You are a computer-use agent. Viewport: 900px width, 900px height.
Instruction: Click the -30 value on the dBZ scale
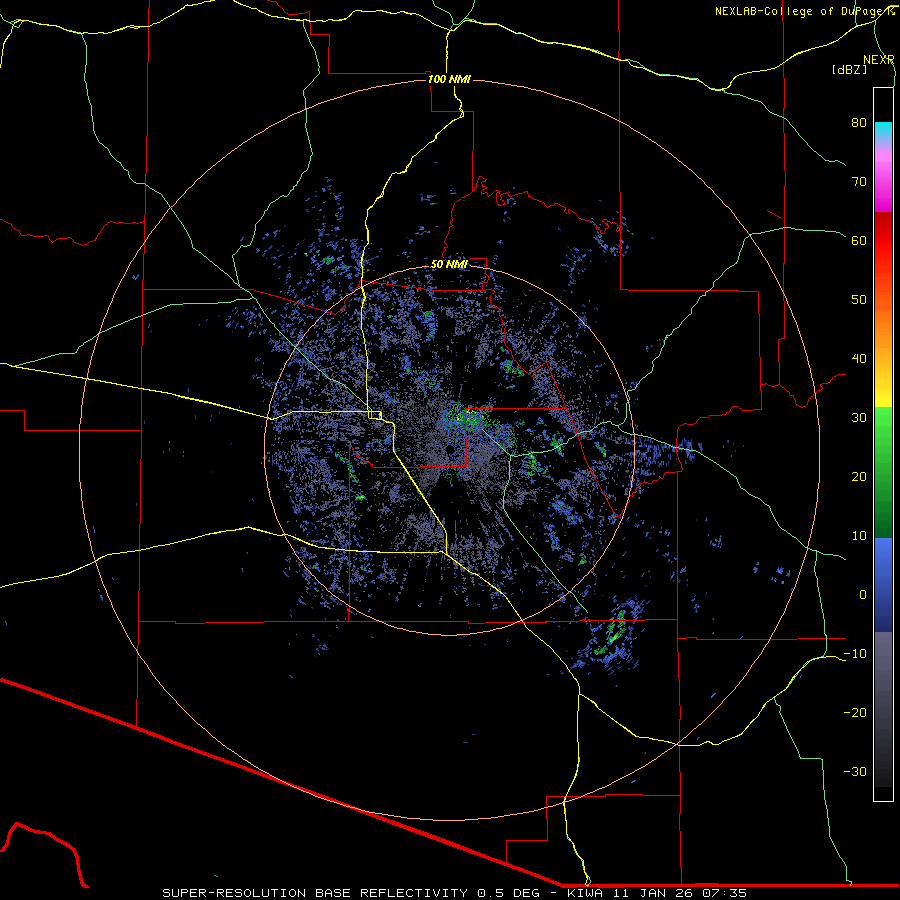(x=855, y=771)
